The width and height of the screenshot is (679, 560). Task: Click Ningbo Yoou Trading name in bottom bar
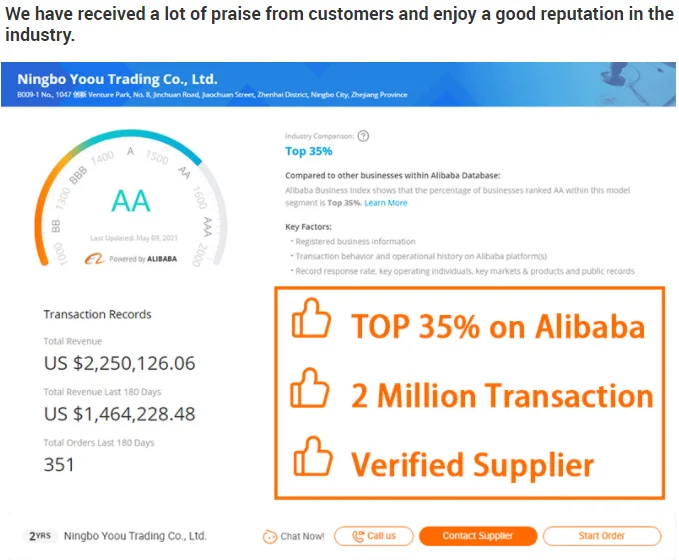click(135, 536)
